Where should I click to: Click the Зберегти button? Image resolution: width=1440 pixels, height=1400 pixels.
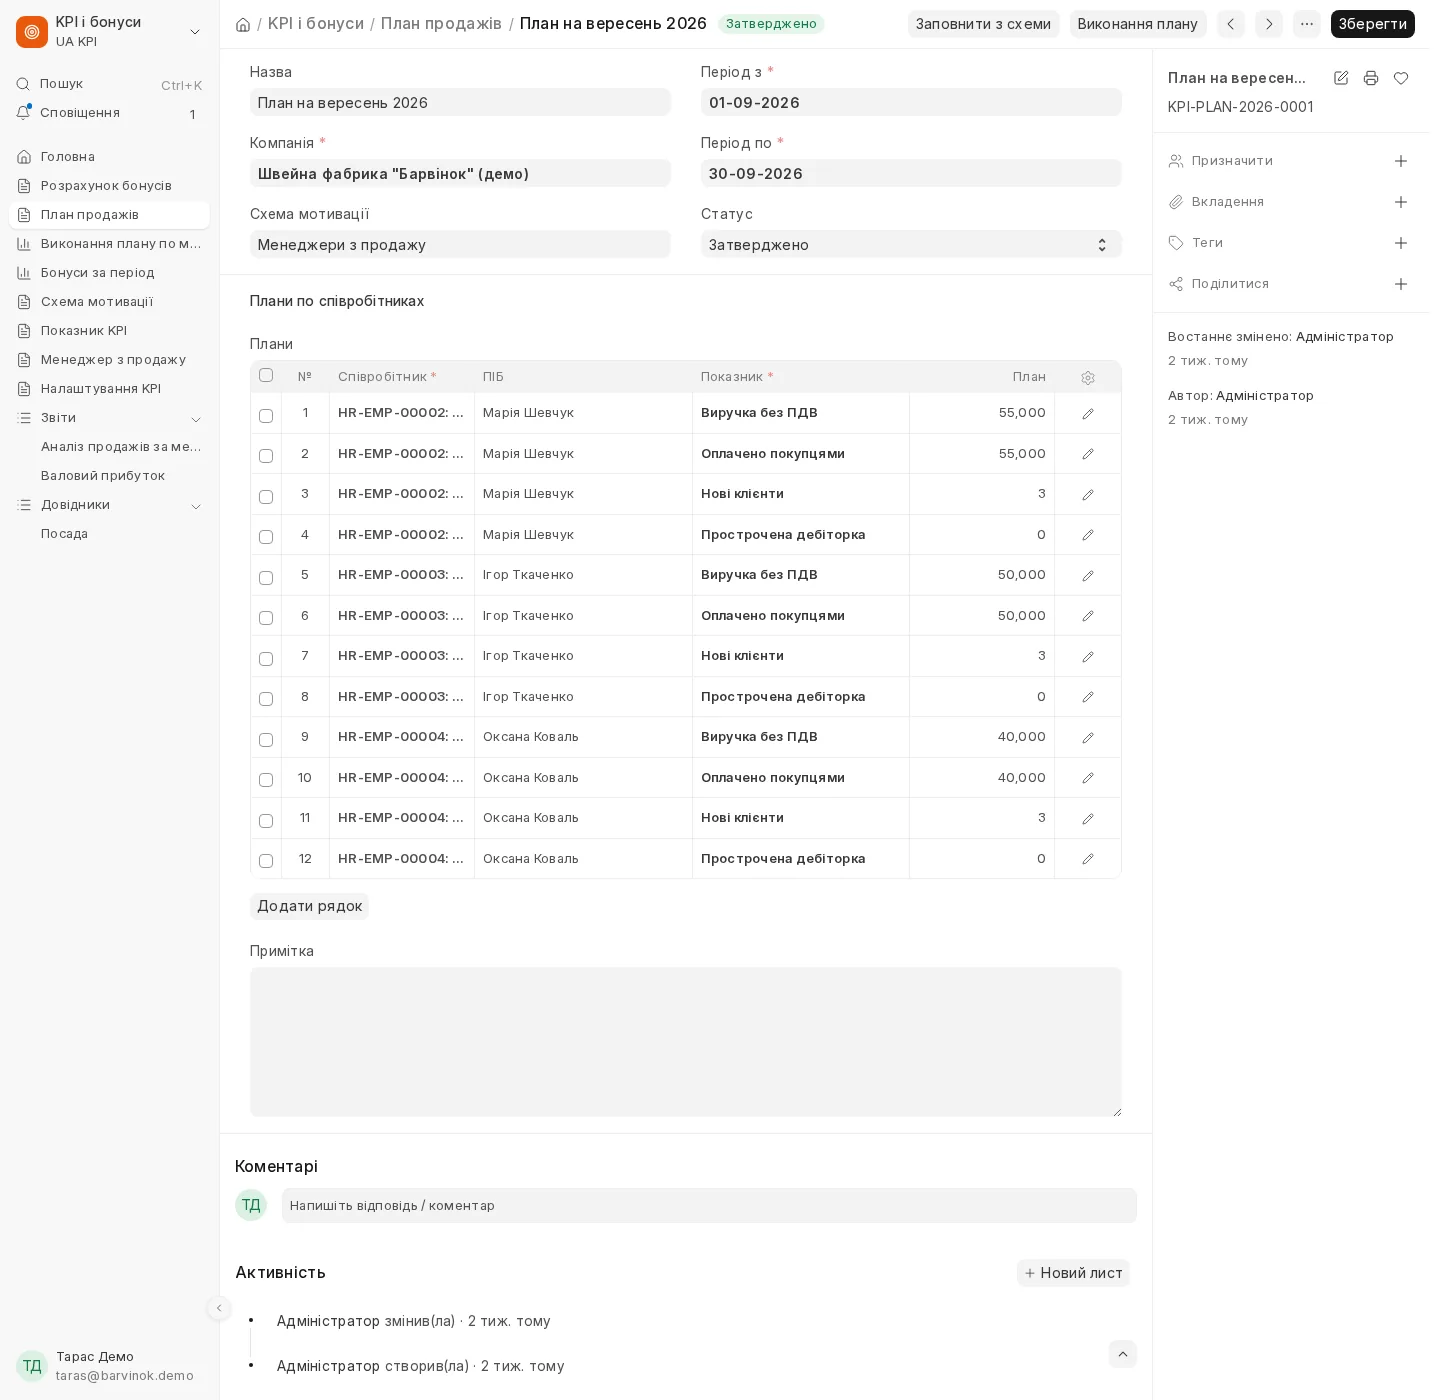pos(1372,24)
